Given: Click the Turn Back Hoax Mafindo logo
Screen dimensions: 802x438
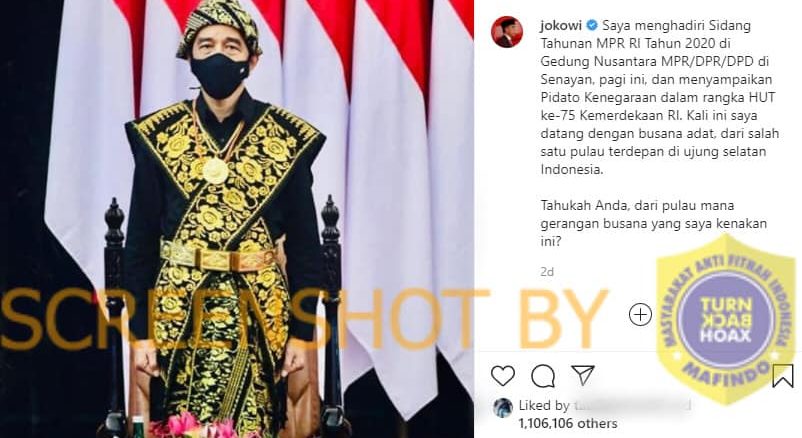Looking at the screenshot, I should (726, 319).
